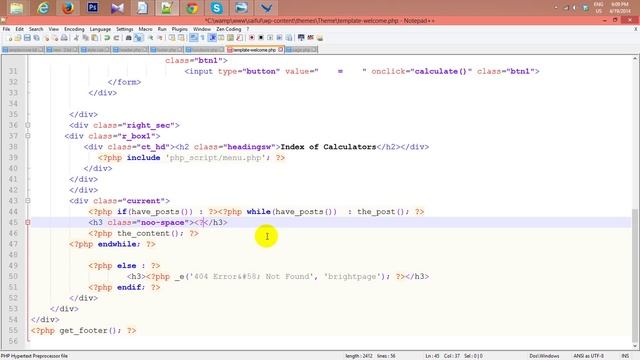This screenshot has width=640, height=360.
Task: Click the vertical scrollbar up arrow
Action: click(x=635, y=59)
